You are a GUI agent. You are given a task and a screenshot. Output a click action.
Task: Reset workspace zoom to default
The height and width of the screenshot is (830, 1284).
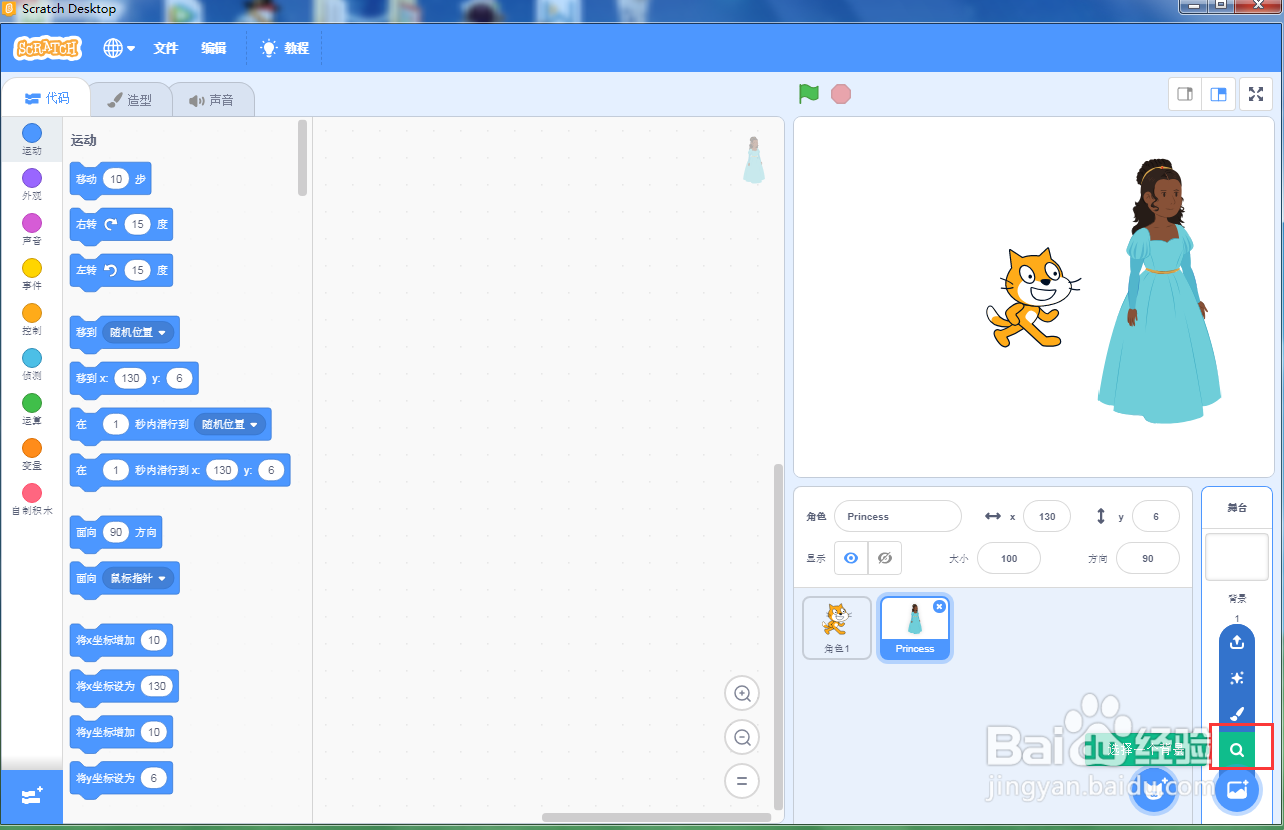[x=742, y=782]
